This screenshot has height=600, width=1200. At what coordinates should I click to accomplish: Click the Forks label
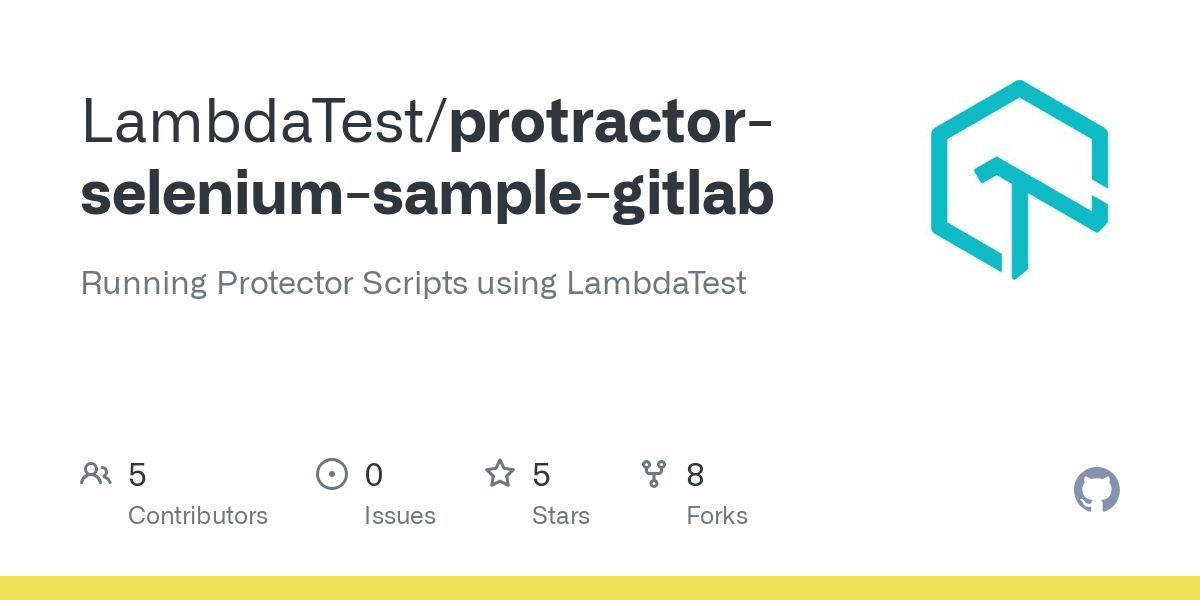pyautogui.click(x=716, y=516)
